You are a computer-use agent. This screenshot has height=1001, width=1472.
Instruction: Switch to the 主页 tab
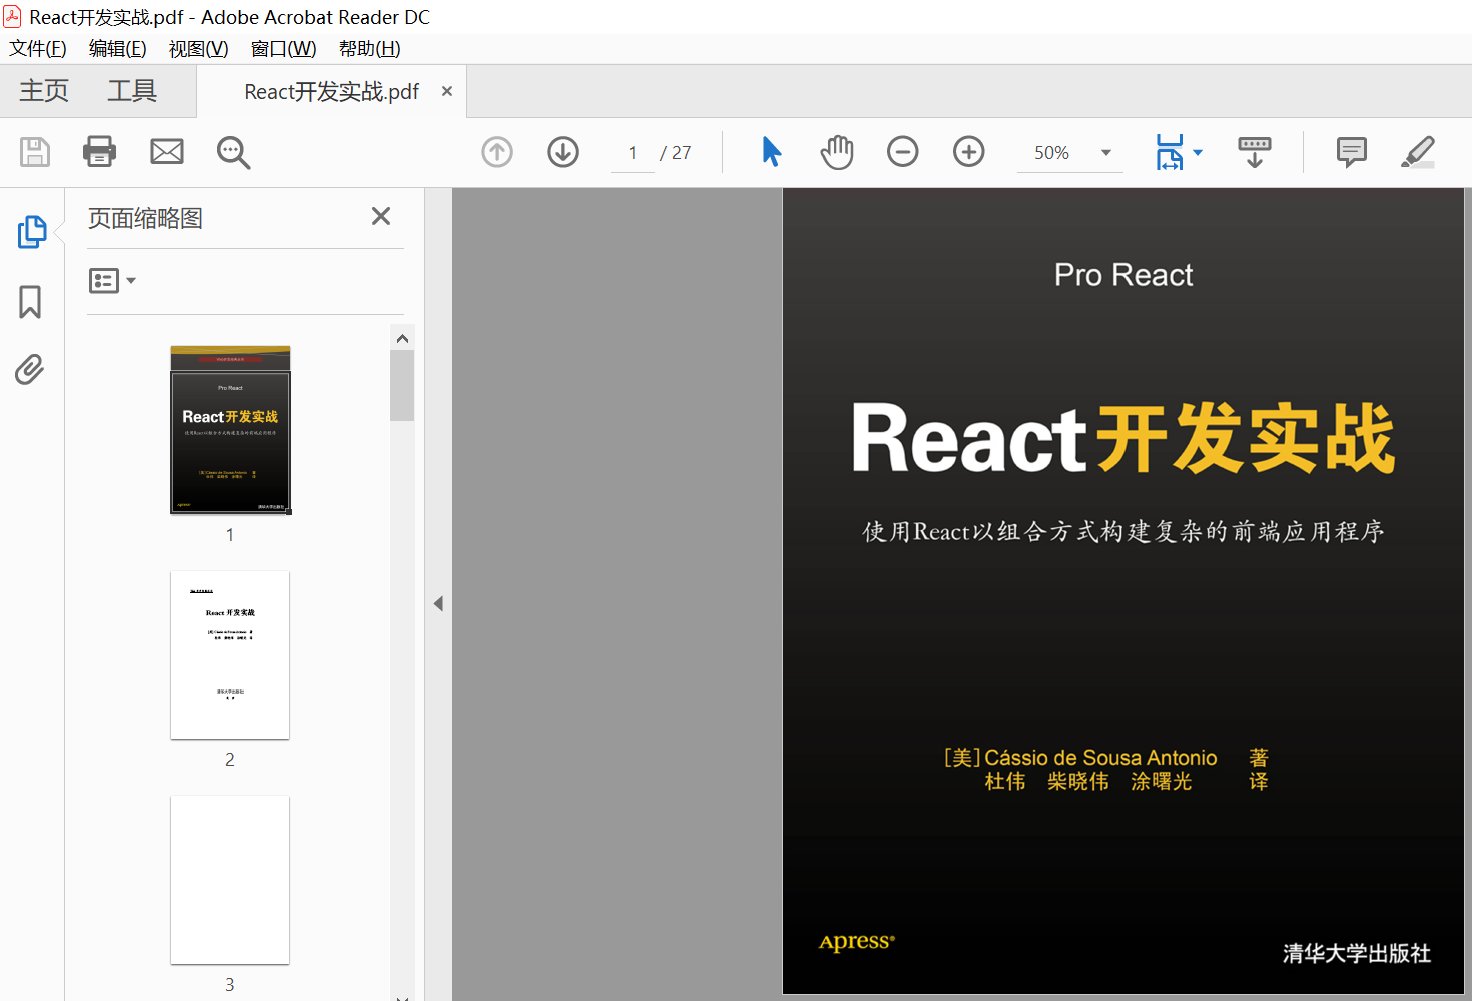coord(44,91)
